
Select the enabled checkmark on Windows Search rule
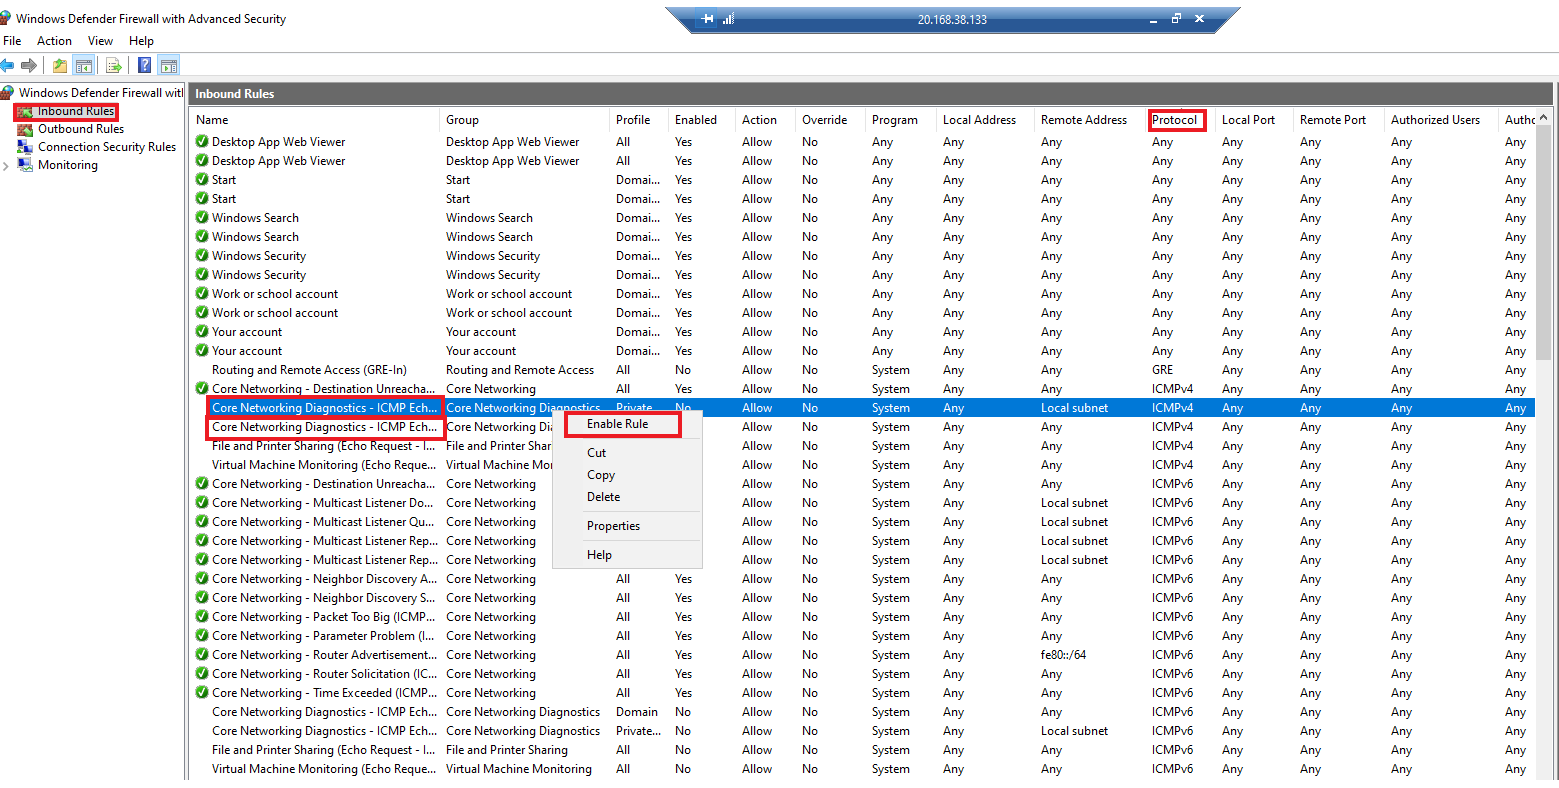pos(200,217)
